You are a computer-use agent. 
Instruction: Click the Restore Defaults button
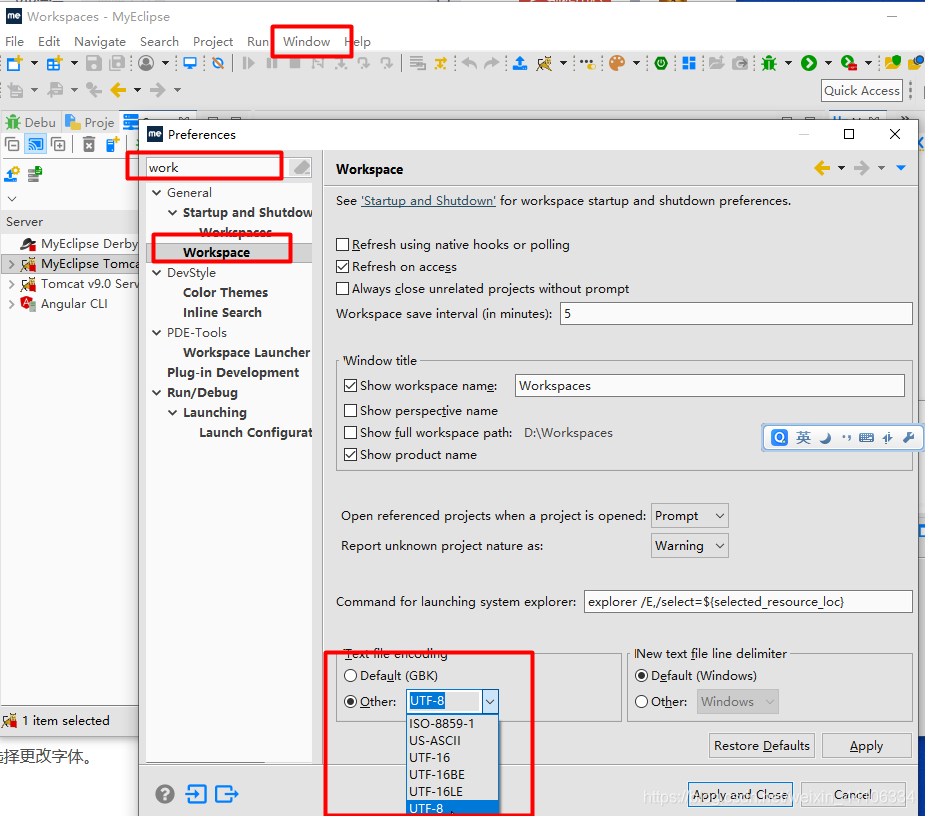[762, 746]
